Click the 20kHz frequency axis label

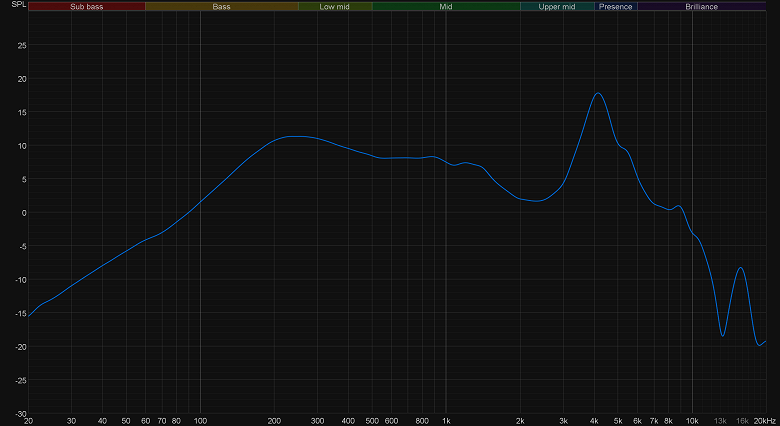(x=764, y=421)
